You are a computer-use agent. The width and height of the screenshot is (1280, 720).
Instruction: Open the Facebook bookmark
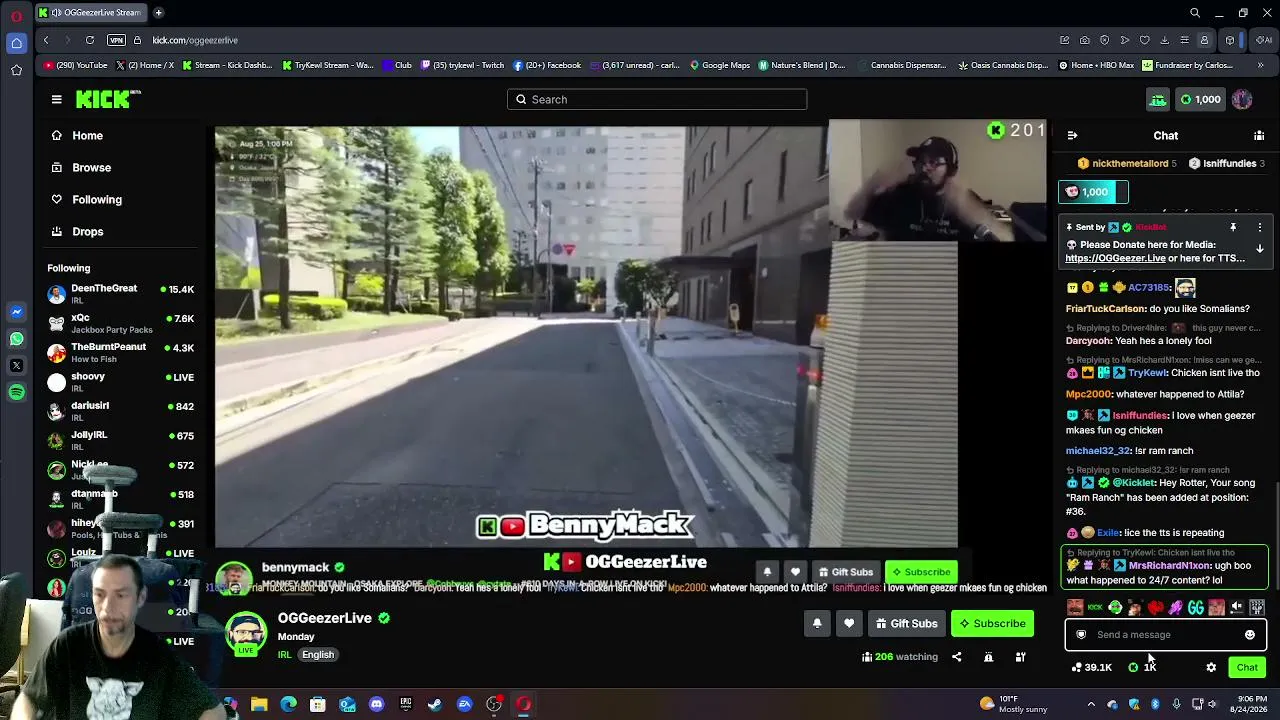pos(547,65)
